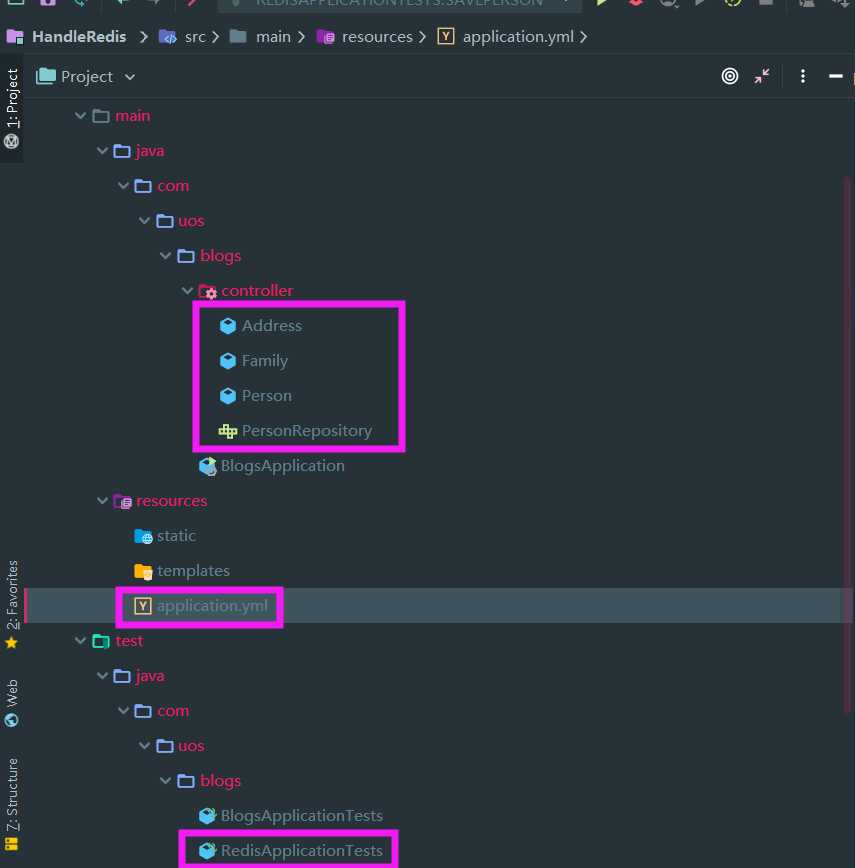Screen dimensions: 855x868
Task: Click the resources folder label in tree
Action: pyautogui.click(x=172, y=500)
